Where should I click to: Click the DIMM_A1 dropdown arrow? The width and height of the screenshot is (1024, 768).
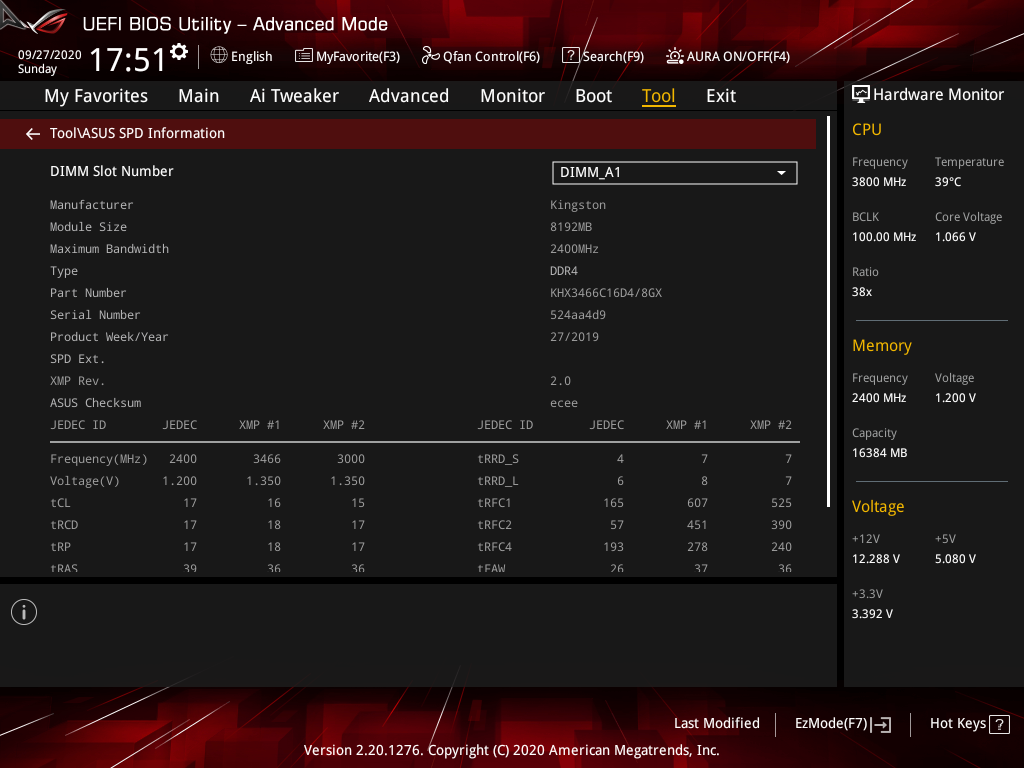781,173
